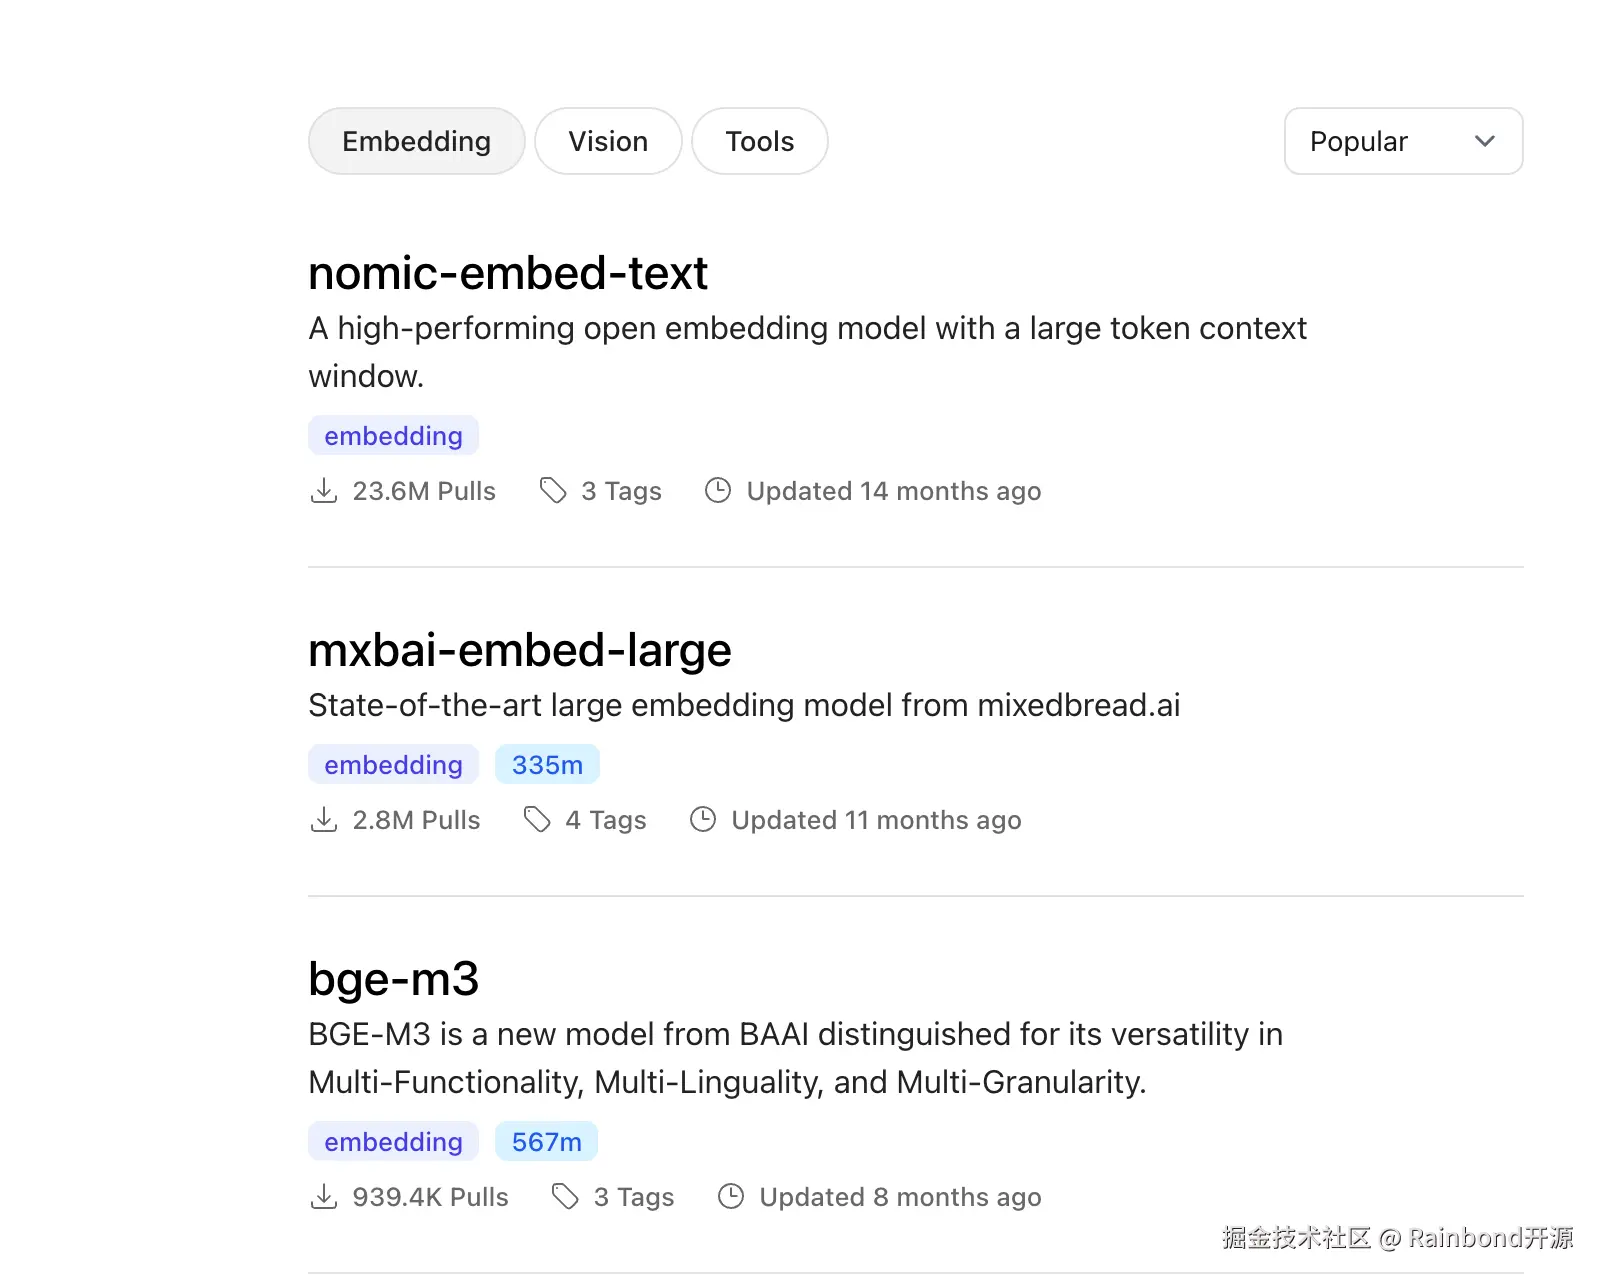Toggle the Tools filter pill
The width and height of the screenshot is (1606, 1284).
click(760, 141)
